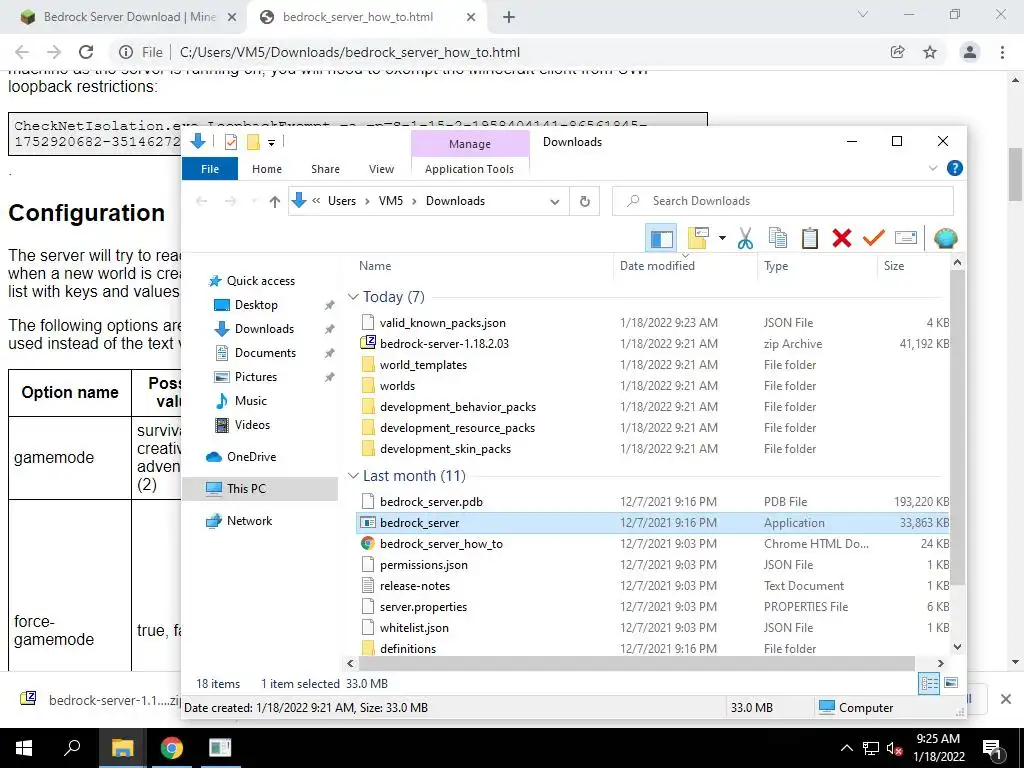The width and height of the screenshot is (1024, 768).
Task: Click the scissors Cut icon
Action: (x=745, y=238)
